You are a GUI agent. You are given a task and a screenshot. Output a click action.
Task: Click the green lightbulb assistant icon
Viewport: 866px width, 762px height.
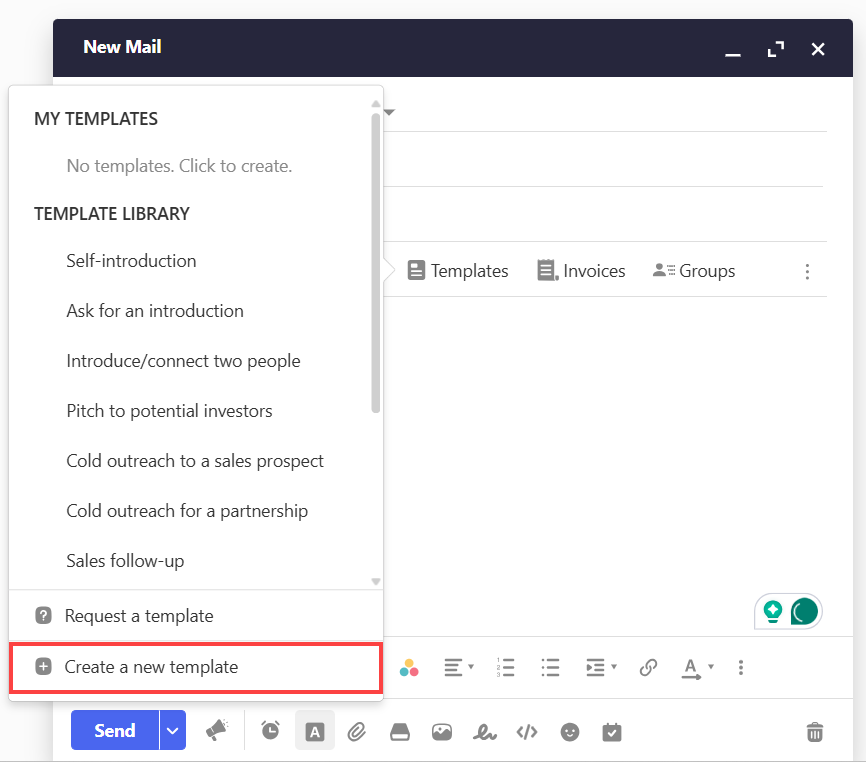(x=773, y=612)
